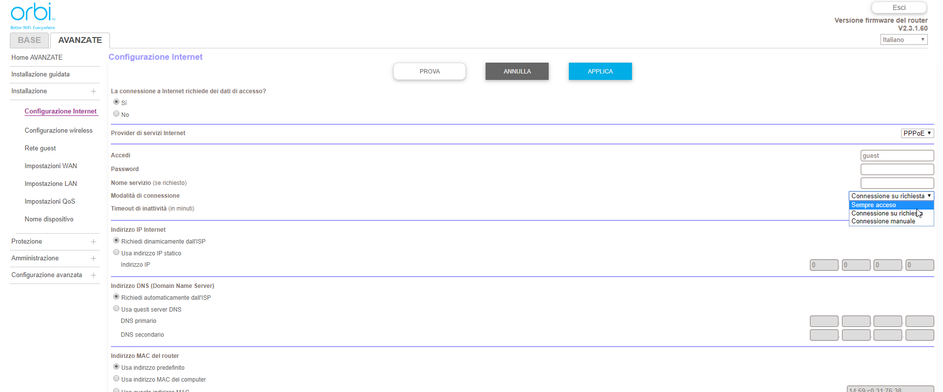943x392 pixels.
Task: Open the PPPoE provider dropdown
Action: coord(917,133)
